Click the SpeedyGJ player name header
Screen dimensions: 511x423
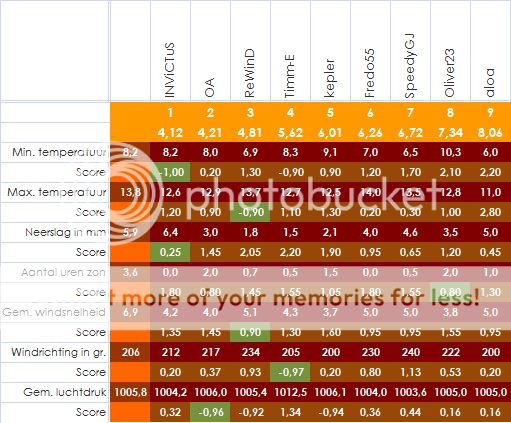point(410,66)
